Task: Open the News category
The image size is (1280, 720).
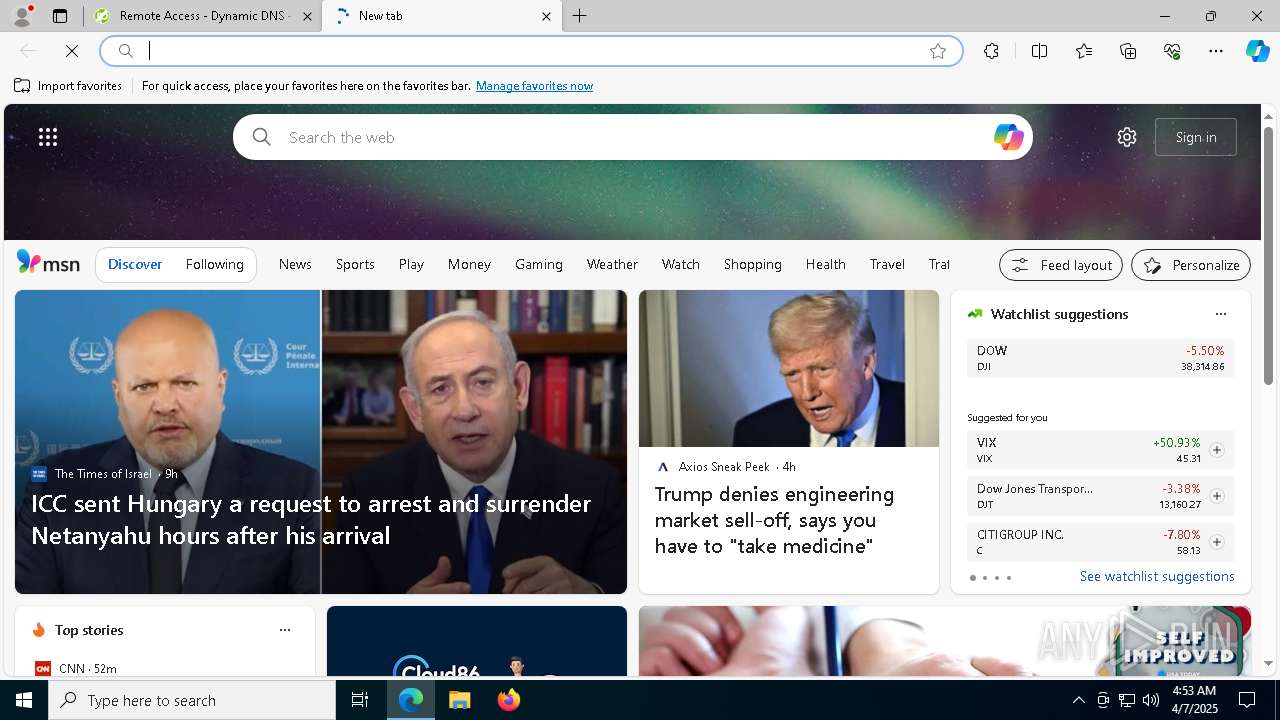Action: coord(295,264)
